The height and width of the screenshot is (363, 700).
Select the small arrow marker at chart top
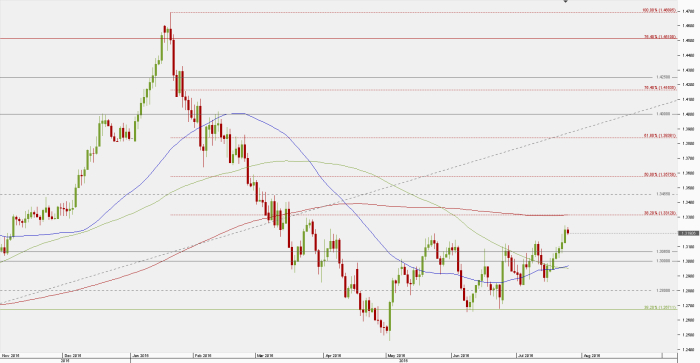pyautogui.click(x=565, y=1)
